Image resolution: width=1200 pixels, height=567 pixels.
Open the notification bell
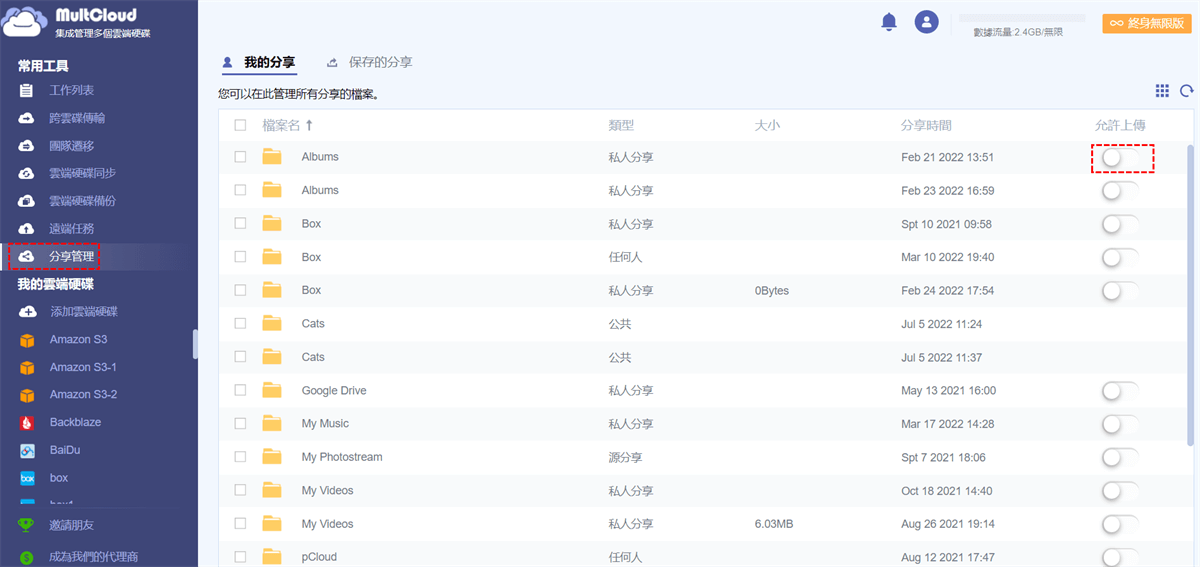pyautogui.click(x=889, y=22)
